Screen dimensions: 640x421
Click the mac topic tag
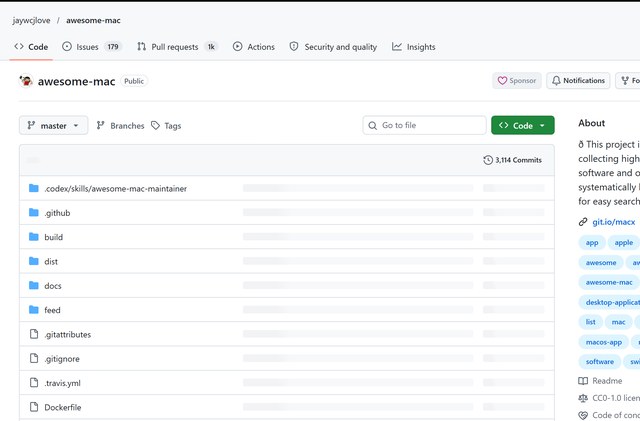[x=618, y=322]
